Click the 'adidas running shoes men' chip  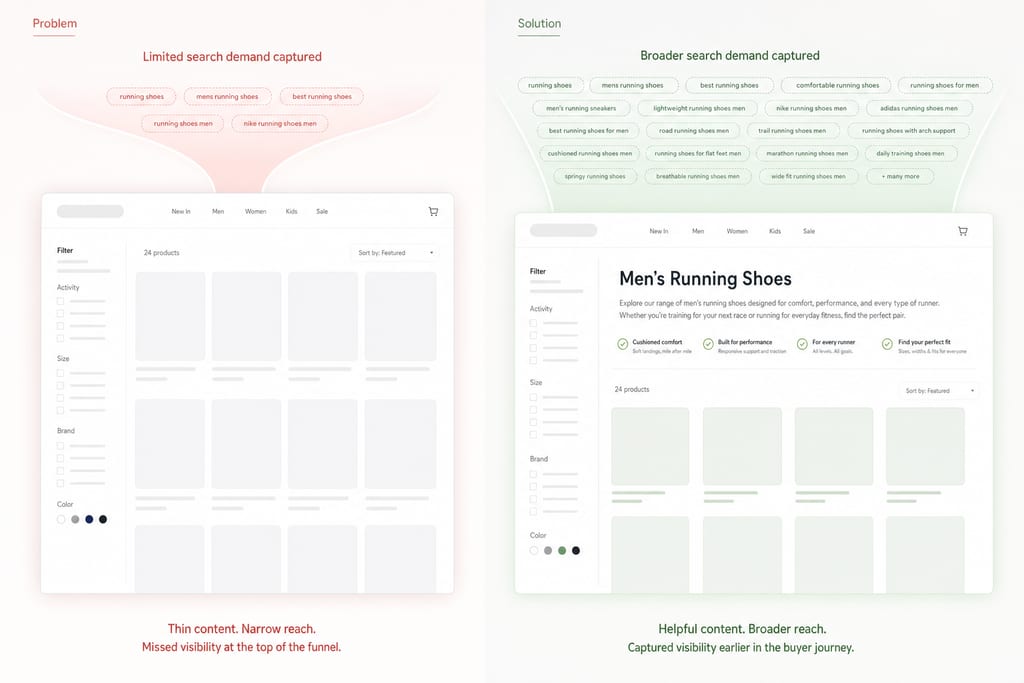919,108
